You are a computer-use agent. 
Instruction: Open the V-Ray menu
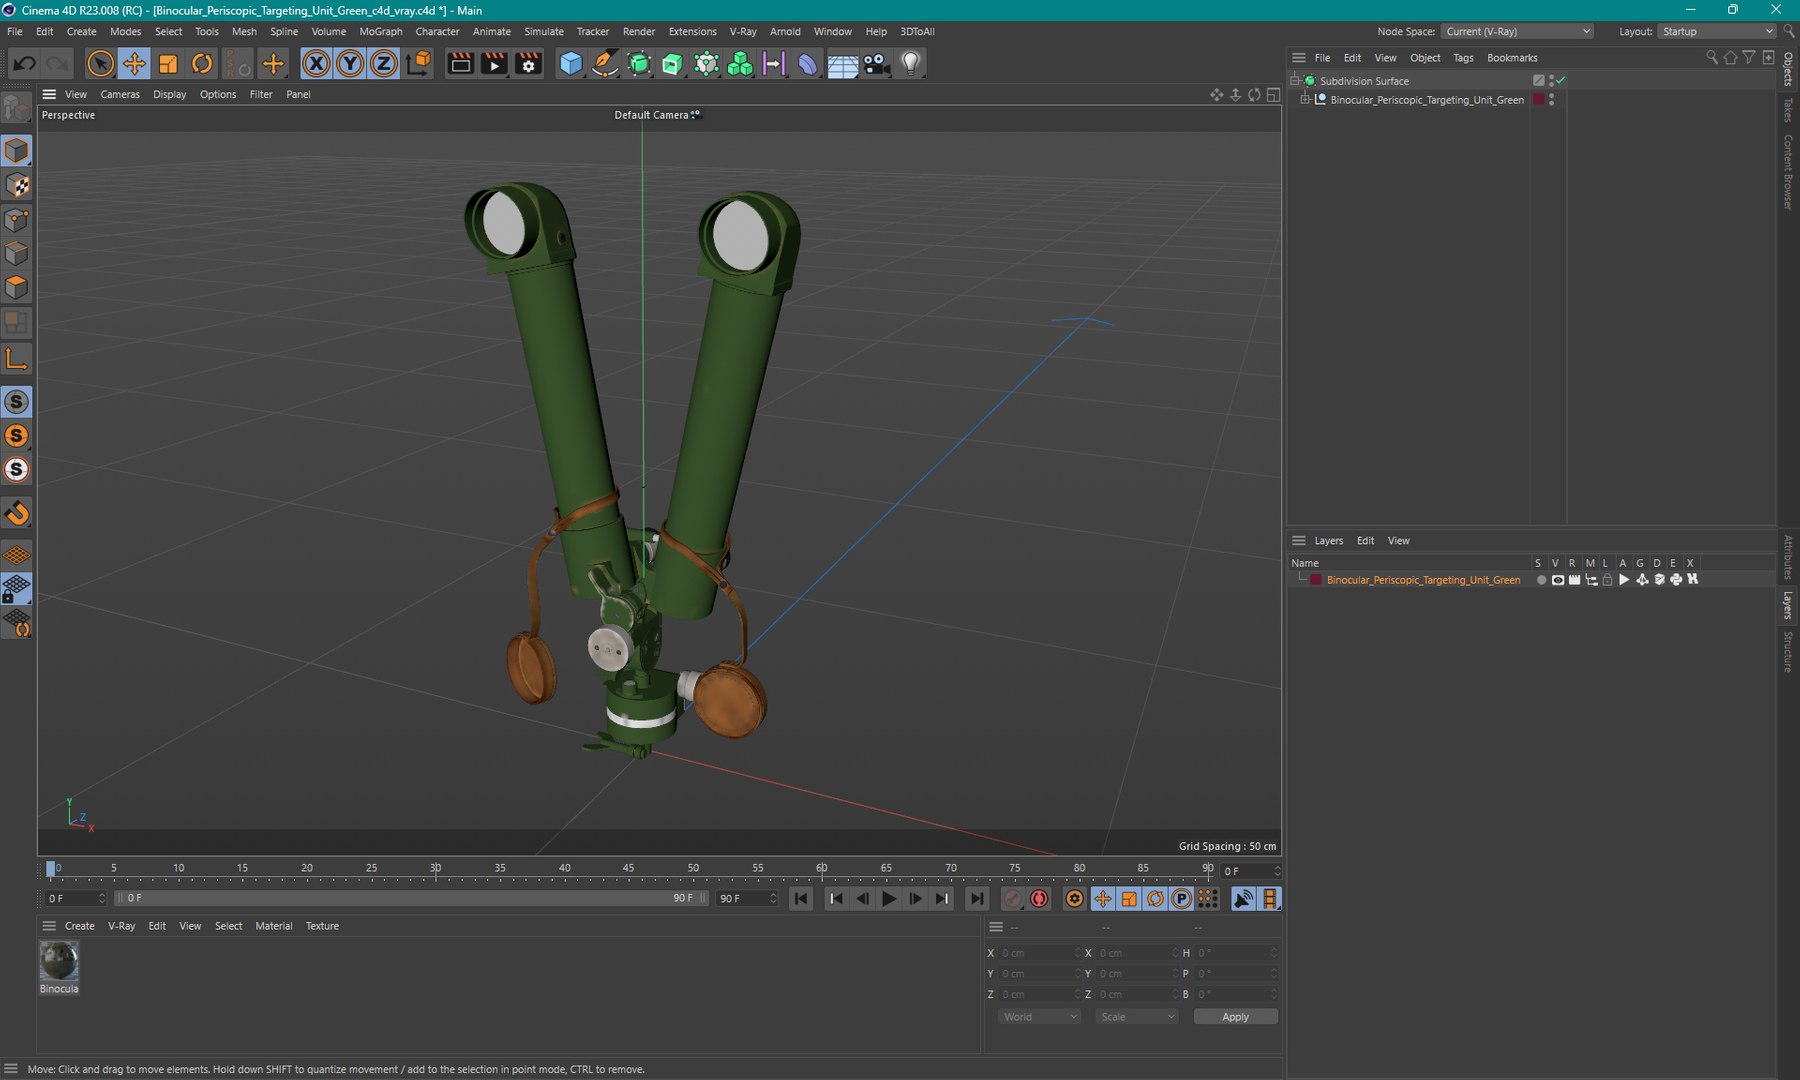click(743, 31)
